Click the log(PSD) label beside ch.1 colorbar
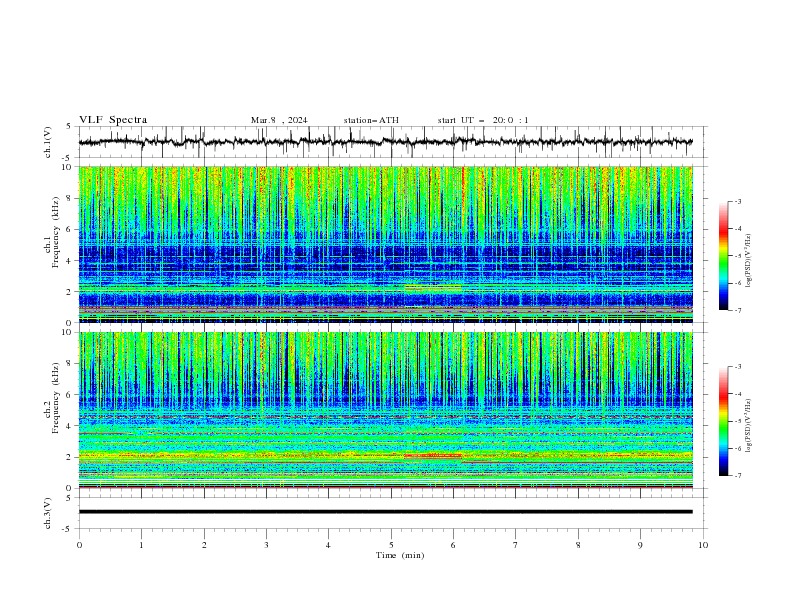792x612 pixels. [748, 261]
